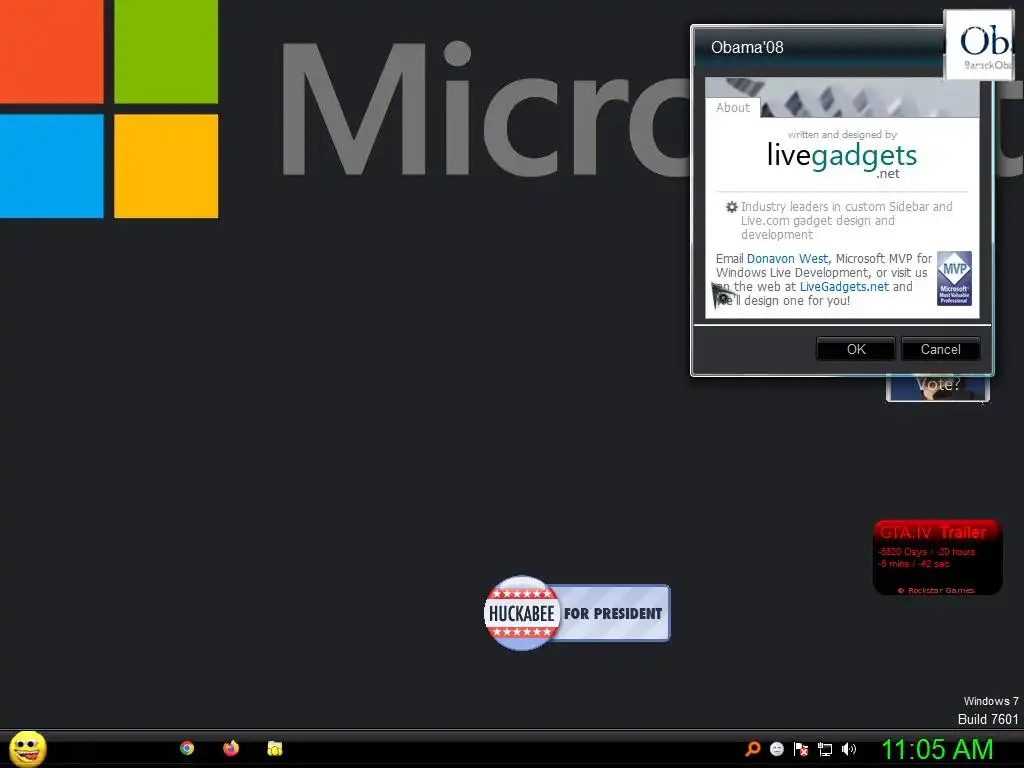Click the livegadgets.net logo
Screen dimensions: 1024x768
click(842, 160)
